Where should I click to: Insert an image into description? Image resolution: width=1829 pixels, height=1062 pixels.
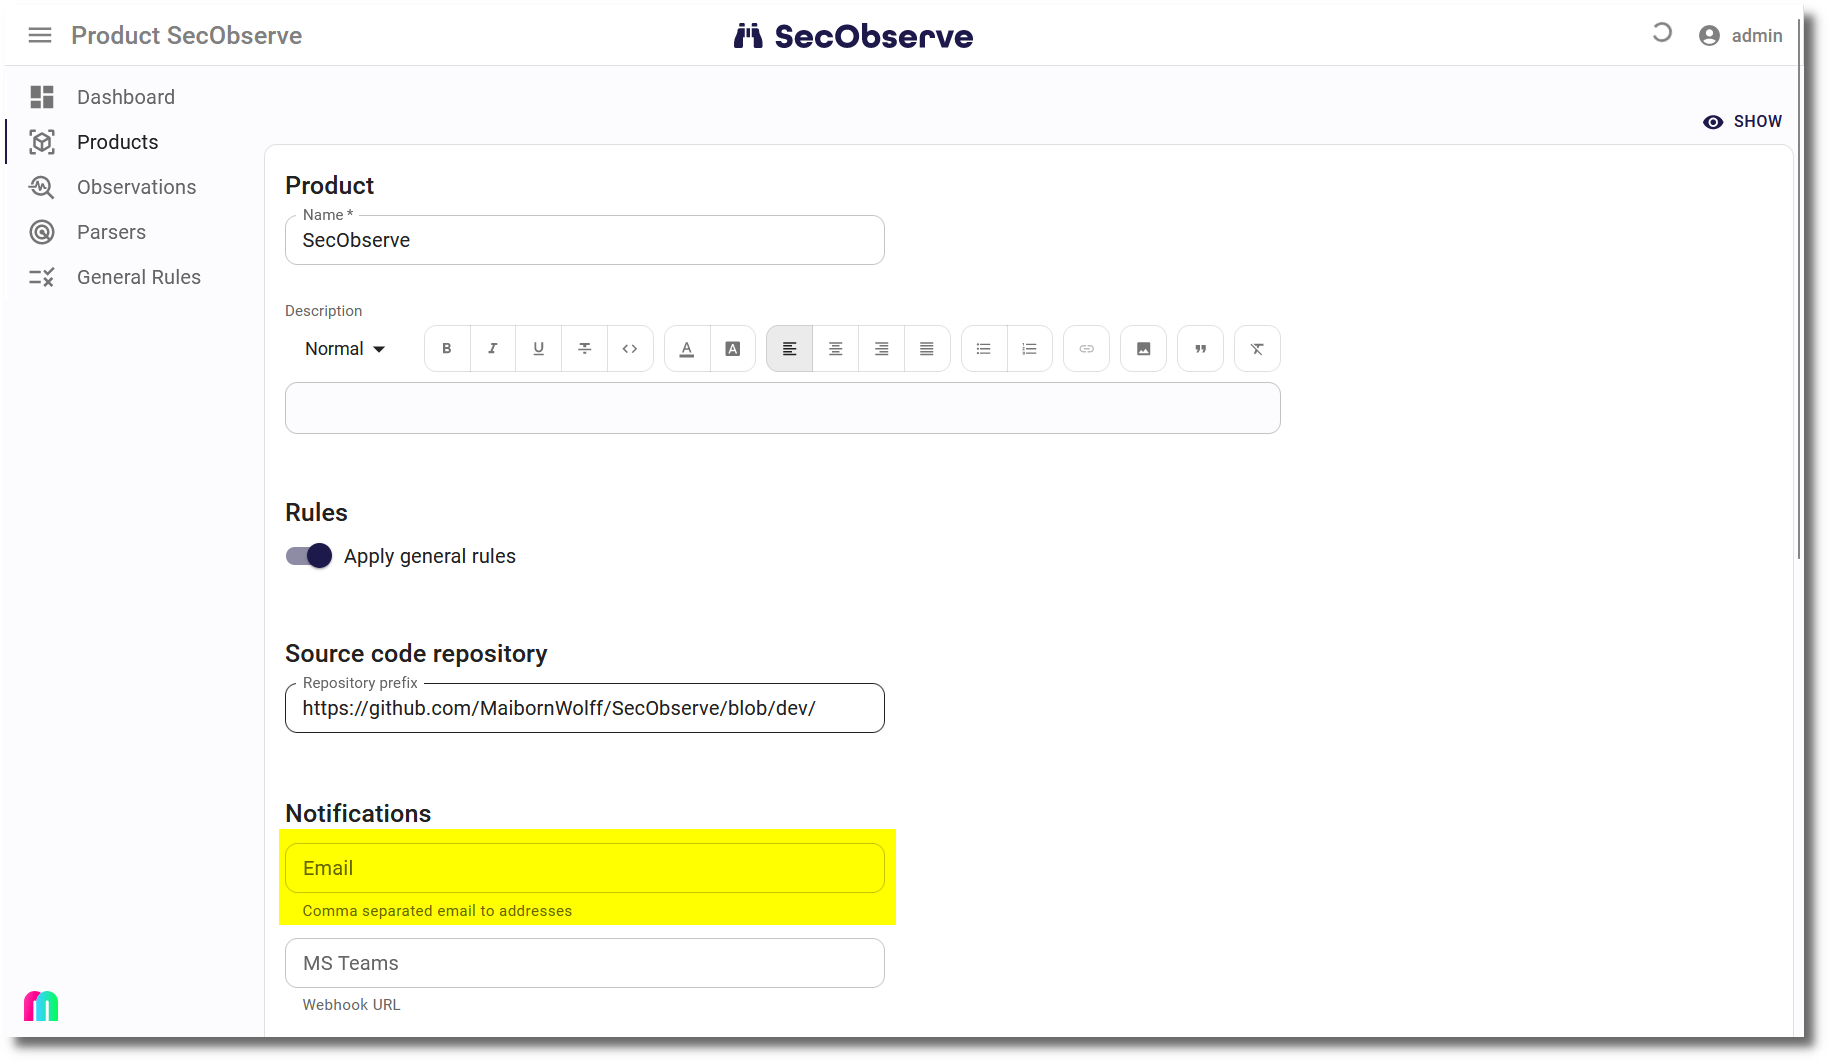tap(1143, 349)
